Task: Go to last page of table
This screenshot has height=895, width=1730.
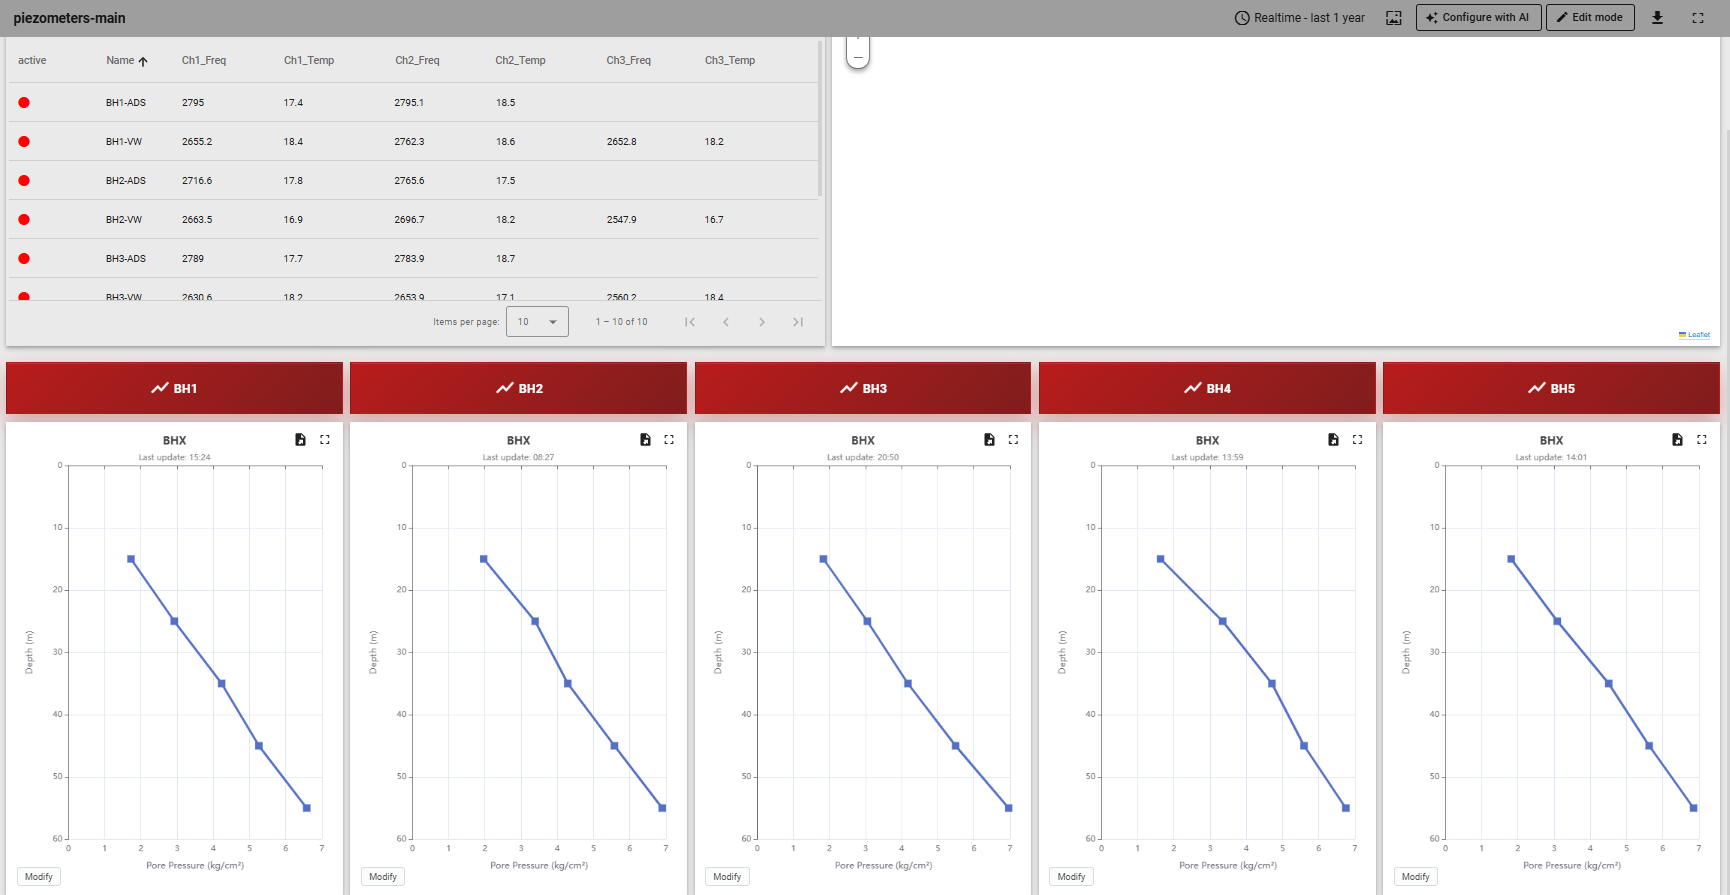Action: (798, 322)
